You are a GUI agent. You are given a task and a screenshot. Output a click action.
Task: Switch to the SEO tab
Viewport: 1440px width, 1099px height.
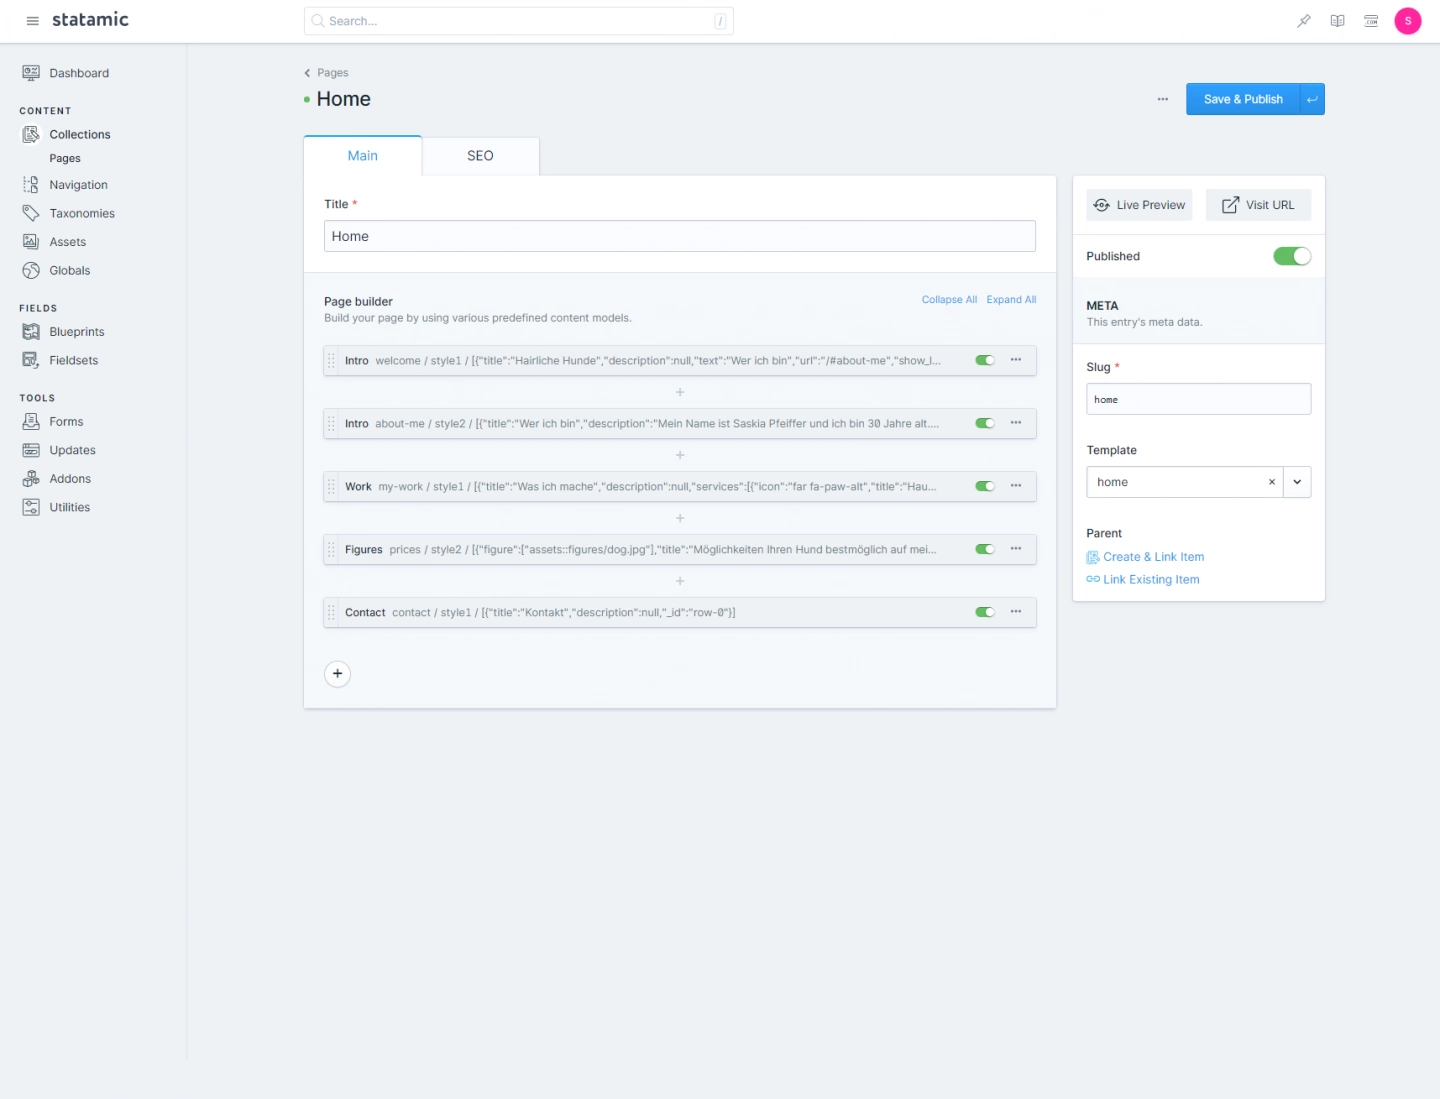coord(480,156)
